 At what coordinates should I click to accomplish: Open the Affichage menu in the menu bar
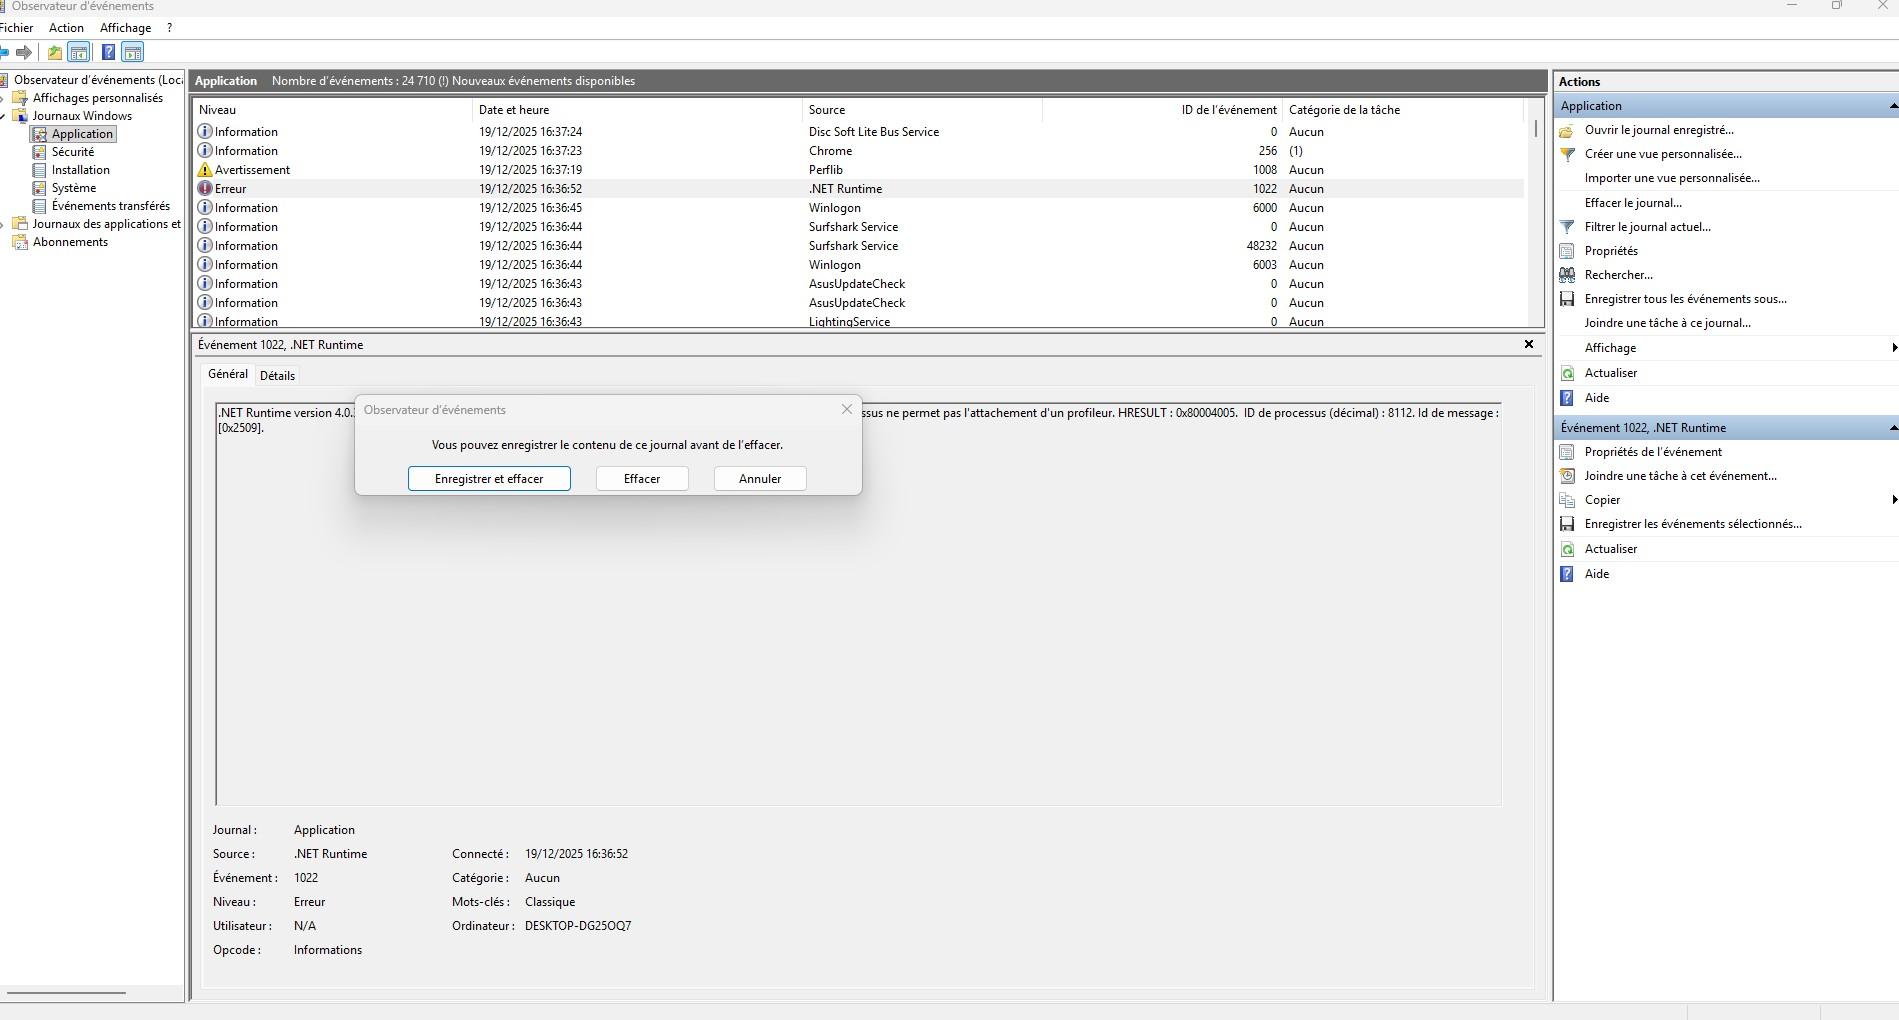[x=125, y=28]
